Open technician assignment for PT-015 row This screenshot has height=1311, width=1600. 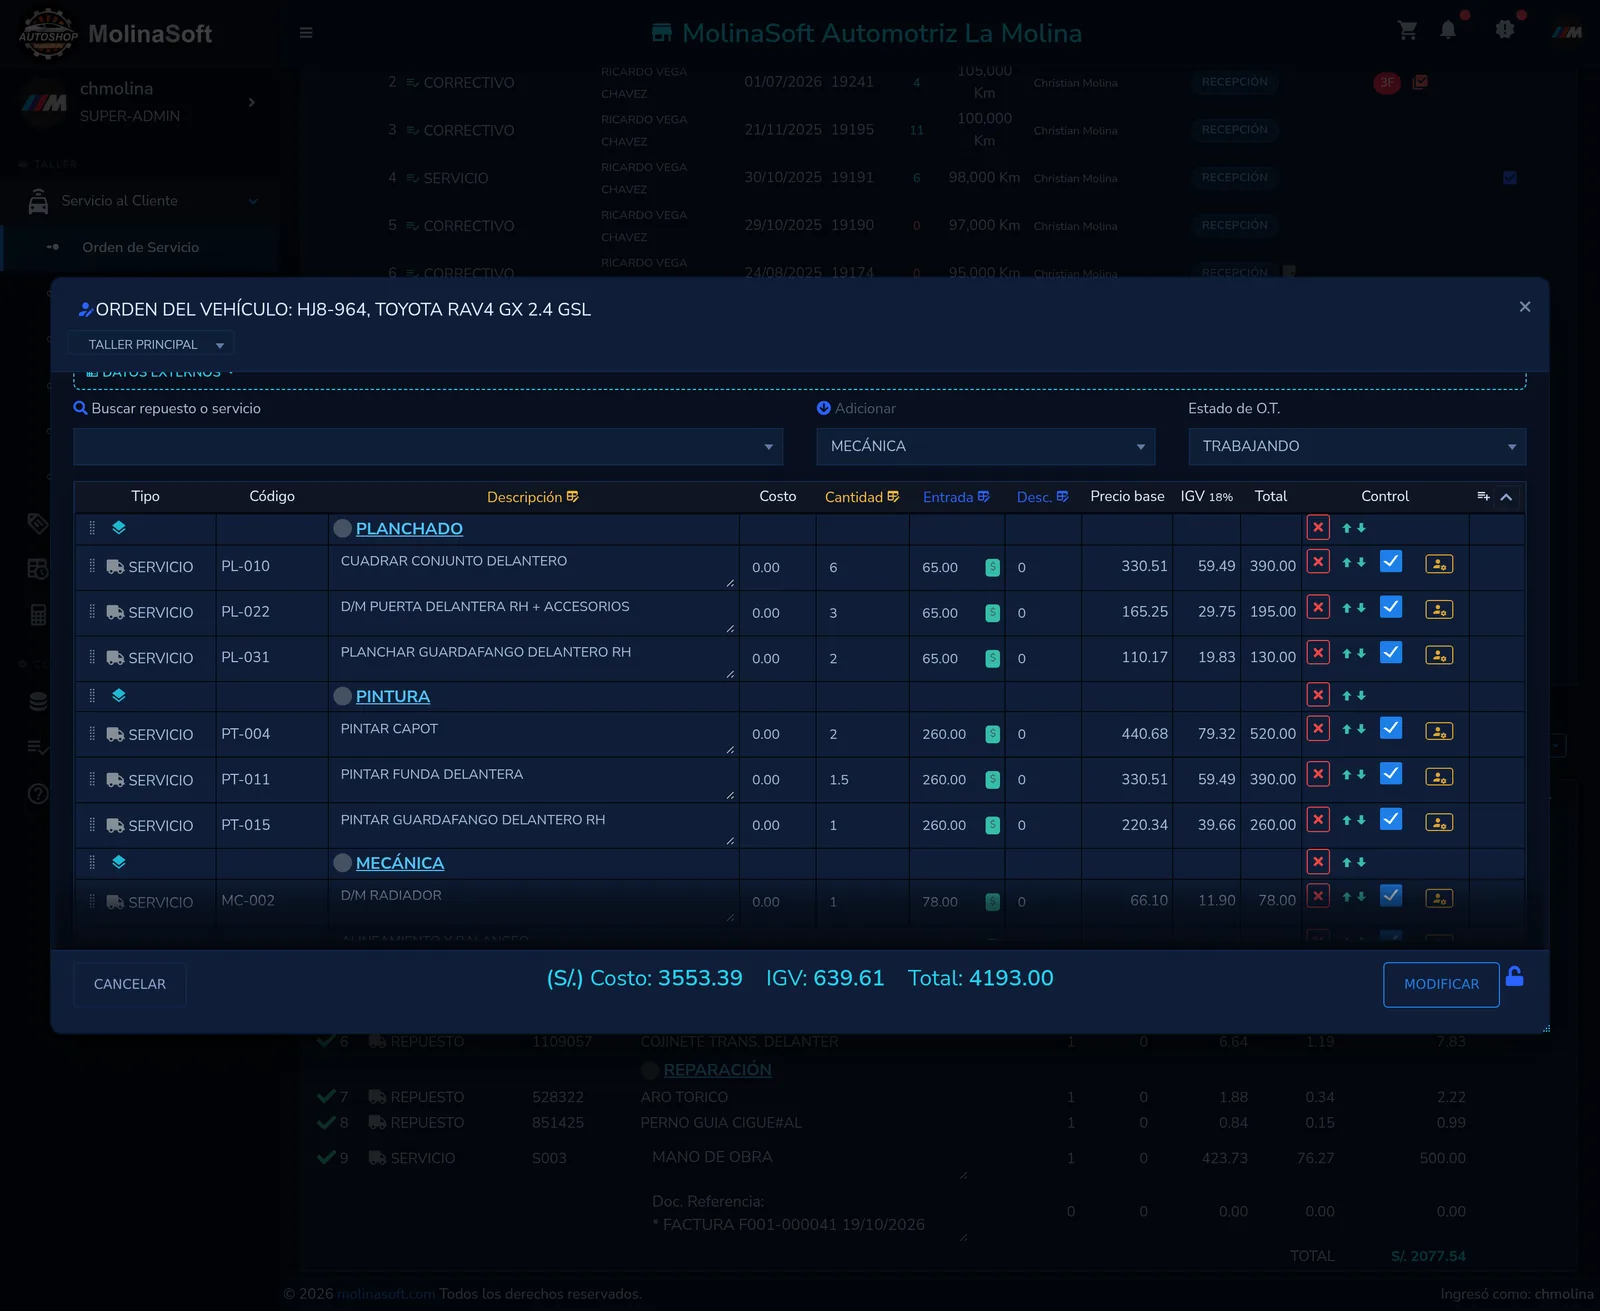[1439, 822]
